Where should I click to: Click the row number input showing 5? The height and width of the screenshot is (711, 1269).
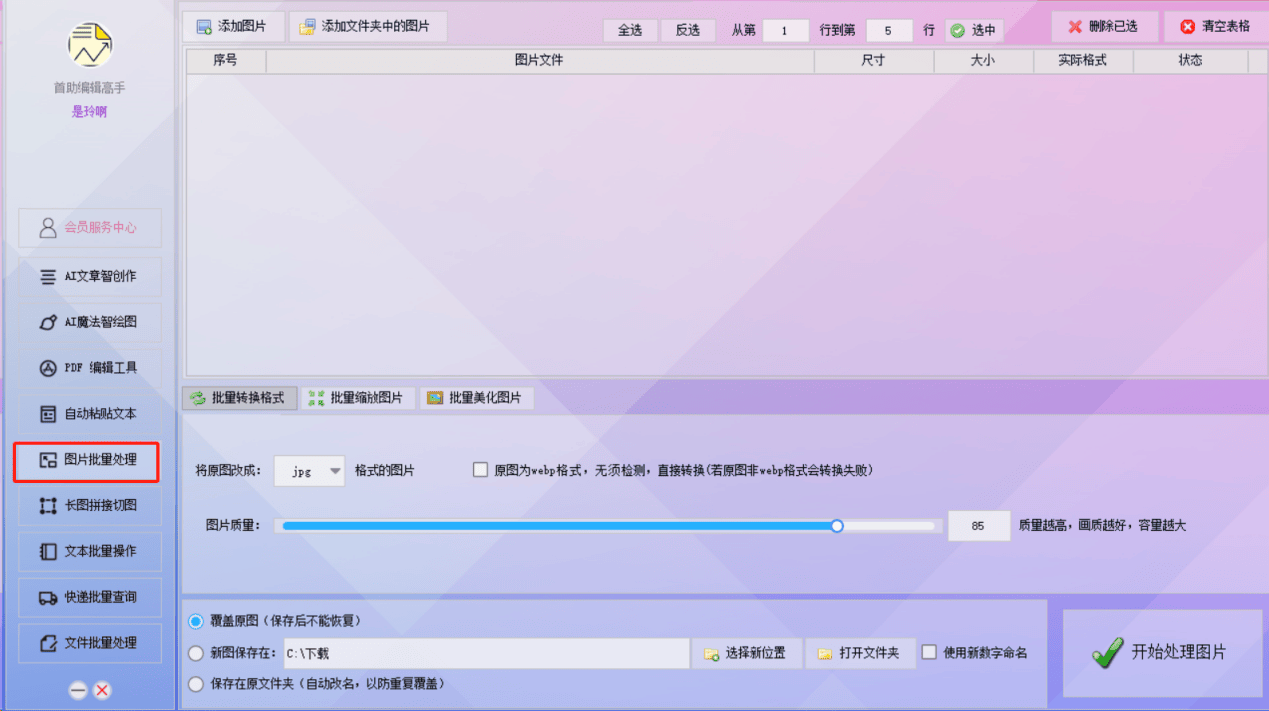pos(889,30)
